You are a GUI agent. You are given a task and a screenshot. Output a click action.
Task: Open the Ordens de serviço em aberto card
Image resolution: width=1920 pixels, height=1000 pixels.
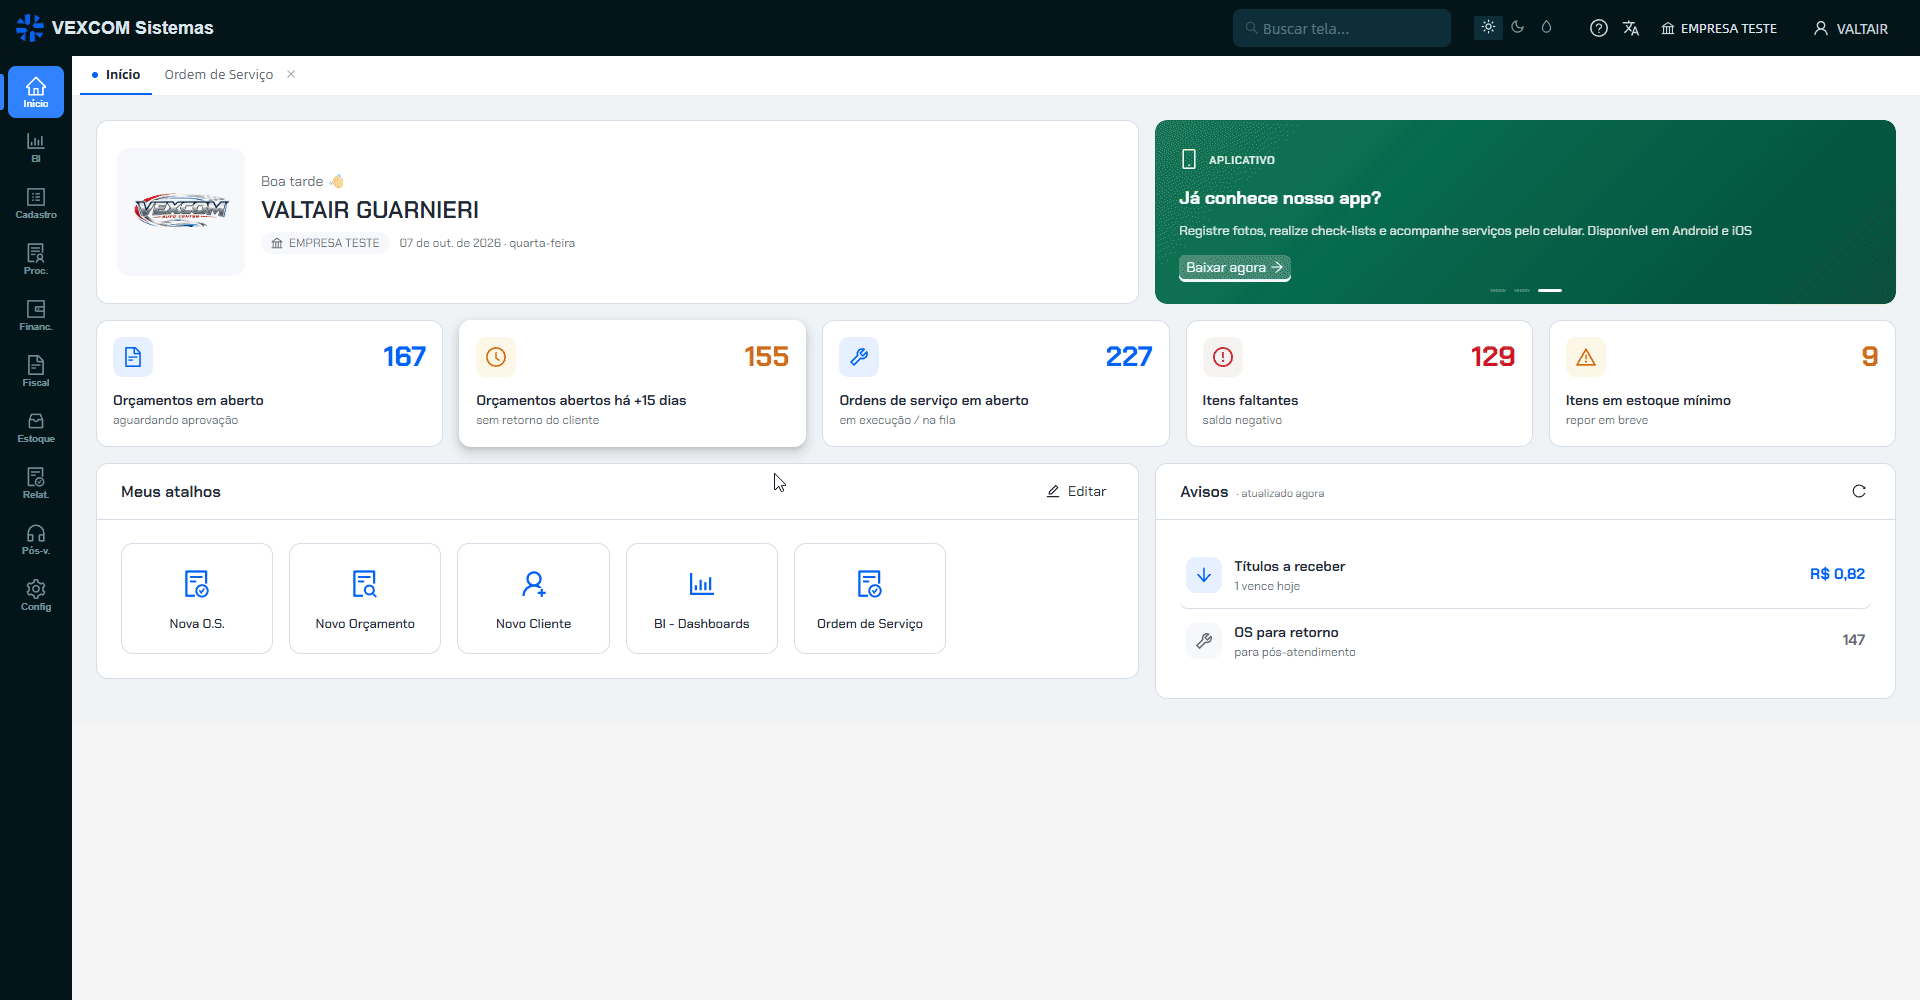tap(996, 383)
